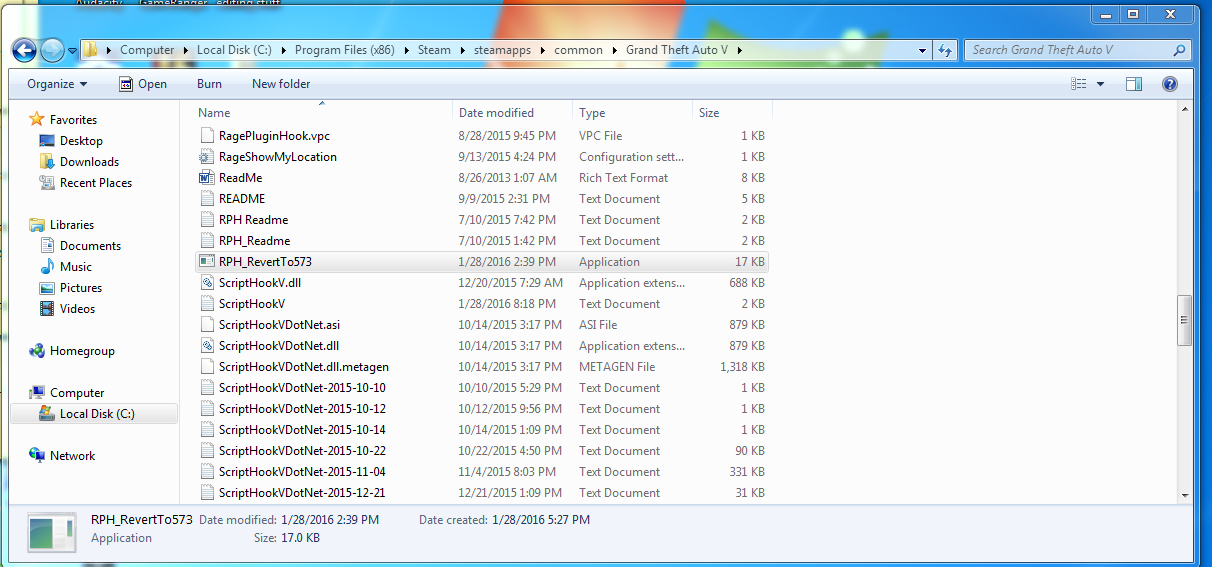Click the Network icon
Screen dimensions: 1212x567
pos(37,455)
